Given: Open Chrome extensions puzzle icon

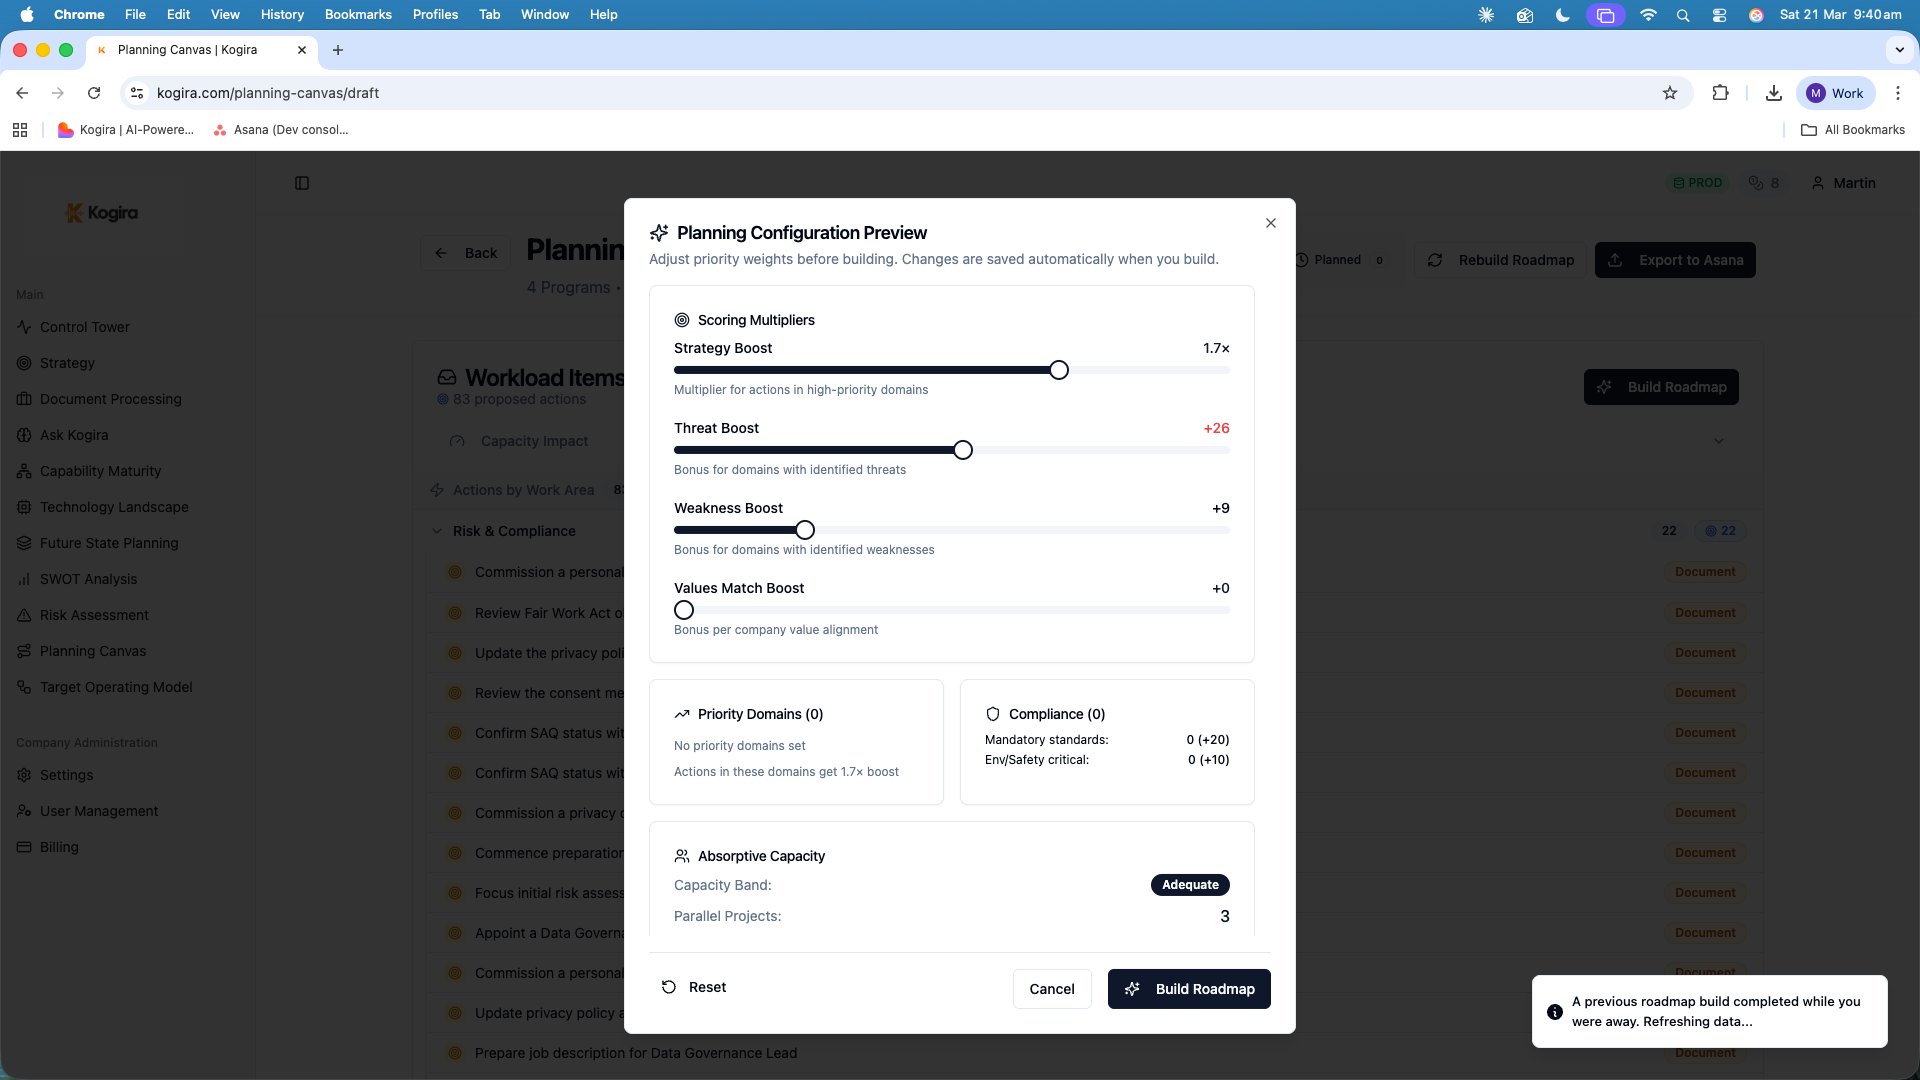Looking at the screenshot, I should (x=1720, y=93).
